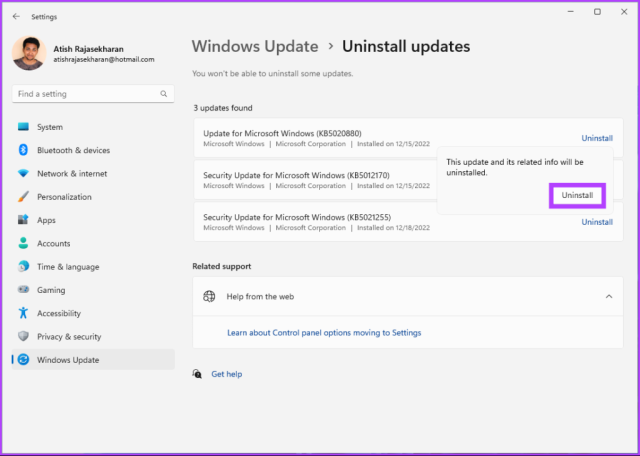Click the Help from the web globe icon
The width and height of the screenshot is (640, 456).
pyautogui.click(x=209, y=296)
